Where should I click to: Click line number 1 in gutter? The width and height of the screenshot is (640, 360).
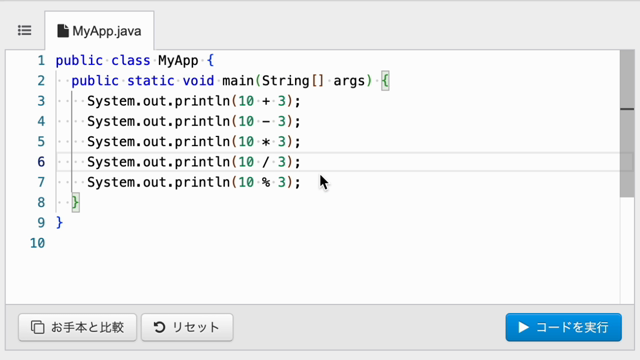pyautogui.click(x=41, y=61)
